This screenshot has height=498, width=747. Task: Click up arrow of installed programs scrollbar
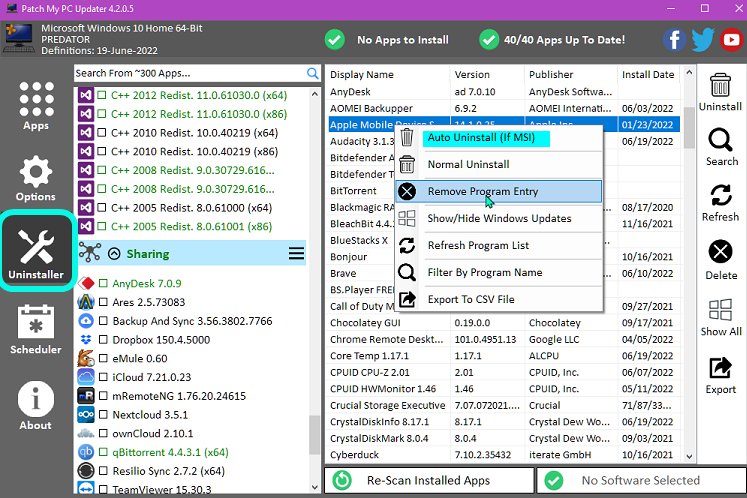[689, 72]
